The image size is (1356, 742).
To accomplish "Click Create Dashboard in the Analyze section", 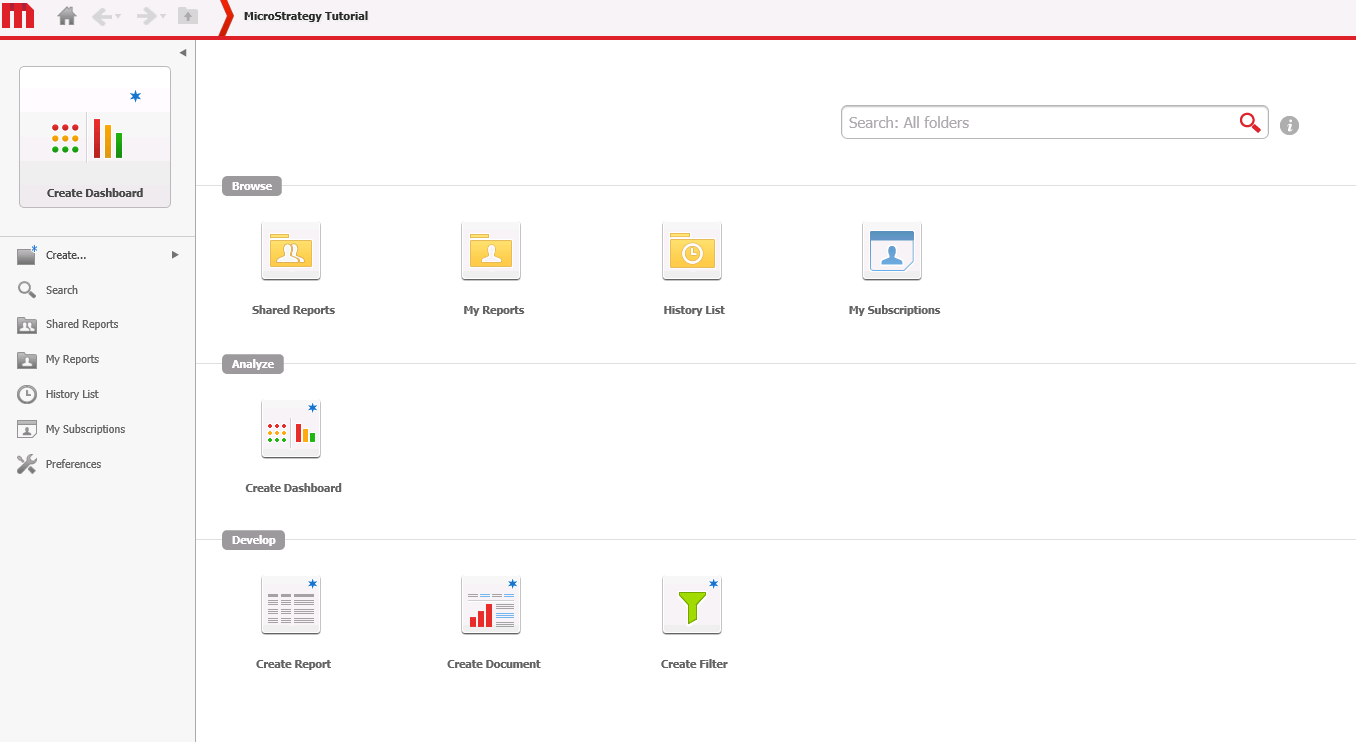I will 291,429.
